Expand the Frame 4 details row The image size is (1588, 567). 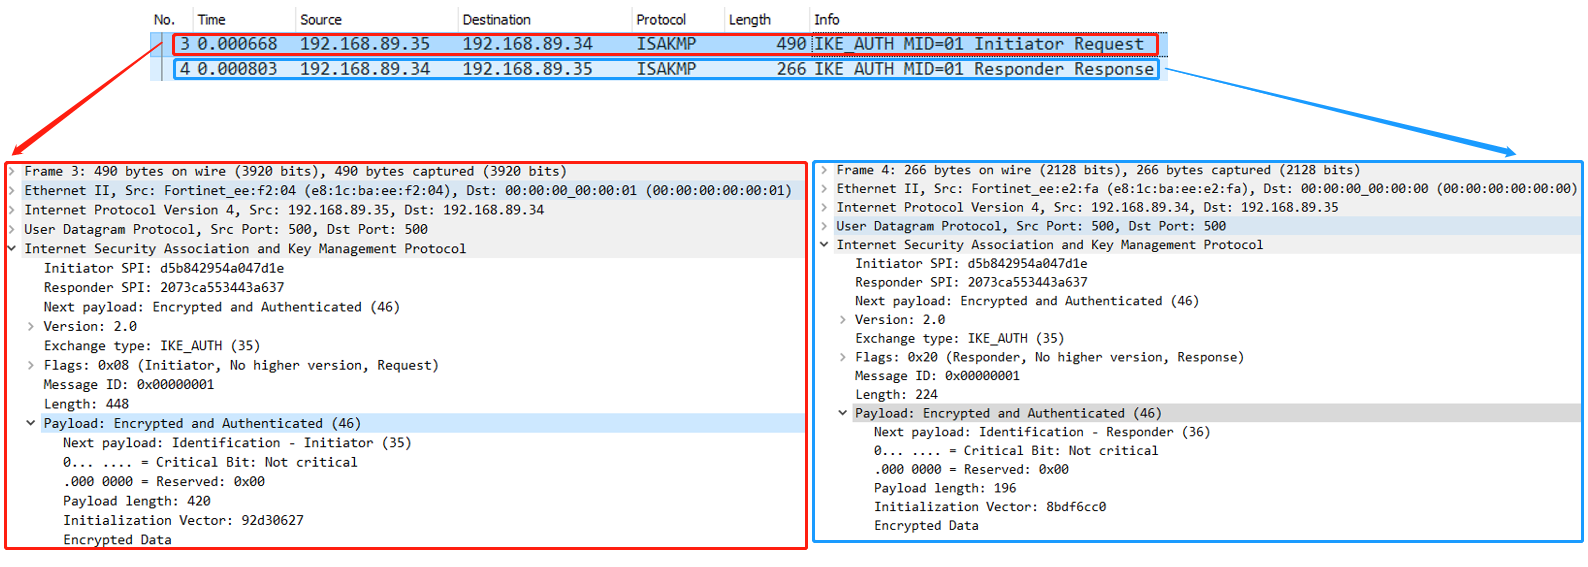pos(824,170)
